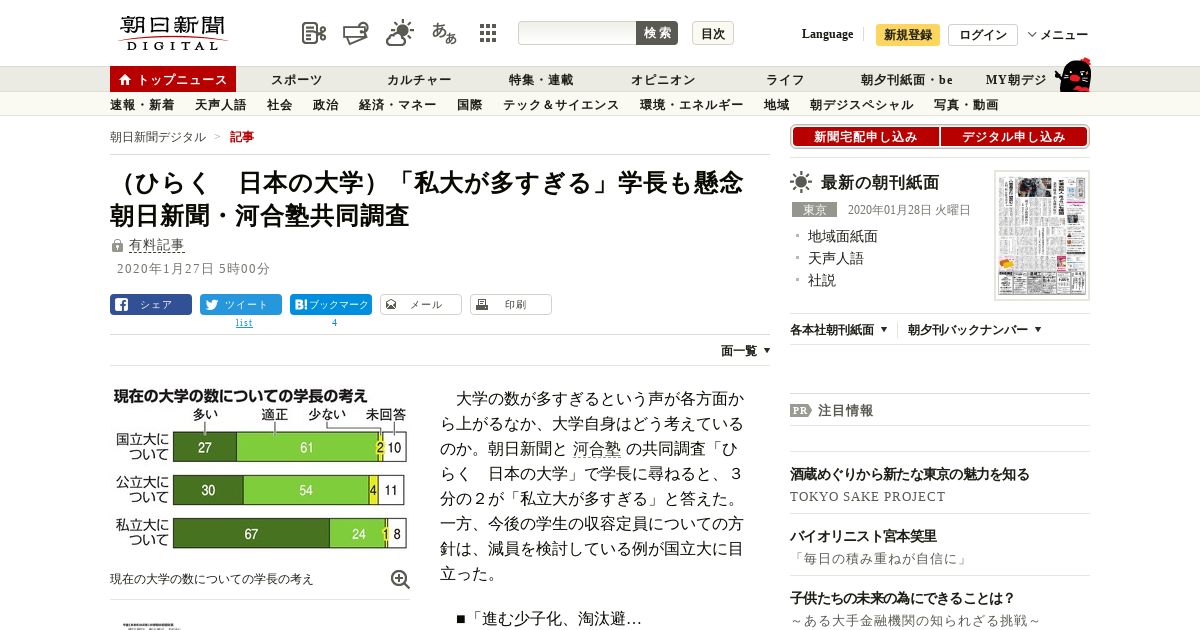The width and height of the screenshot is (1200, 630).
Task: Bookmark with B! ブックマーク button
Action: pos(331,305)
